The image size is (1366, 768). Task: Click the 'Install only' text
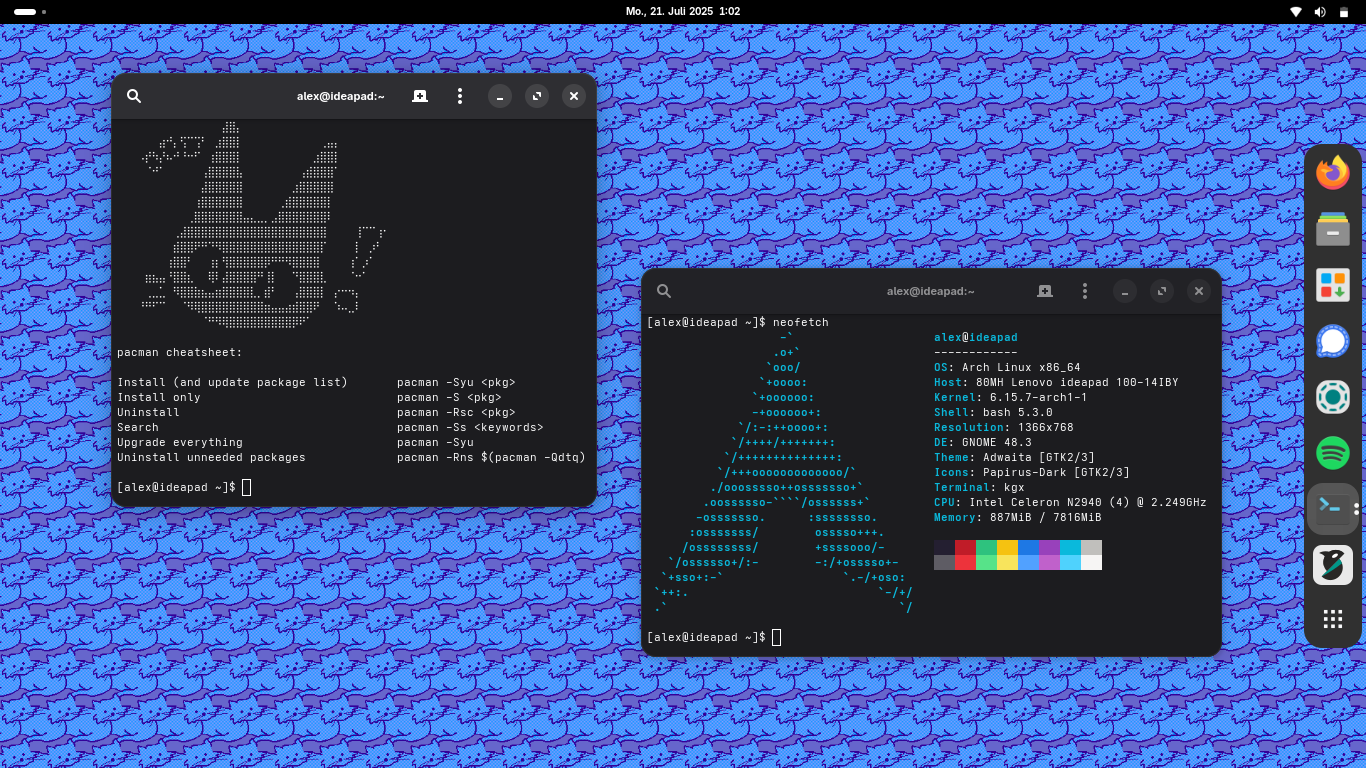coord(159,397)
